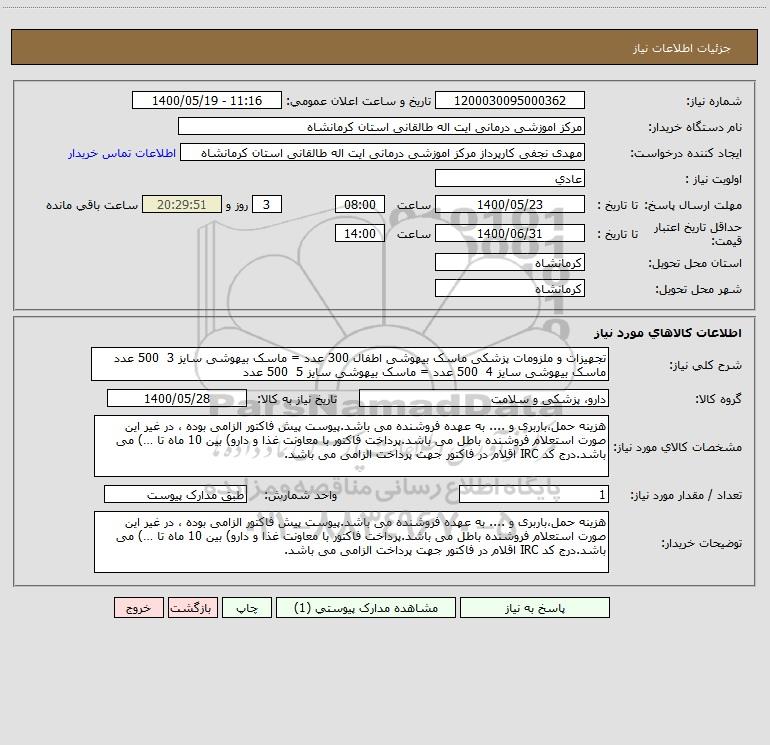This screenshot has width=770, height=745.
Task: Click the need date field 1400/05/28
Action: pyautogui.click(x=177, y=398)
